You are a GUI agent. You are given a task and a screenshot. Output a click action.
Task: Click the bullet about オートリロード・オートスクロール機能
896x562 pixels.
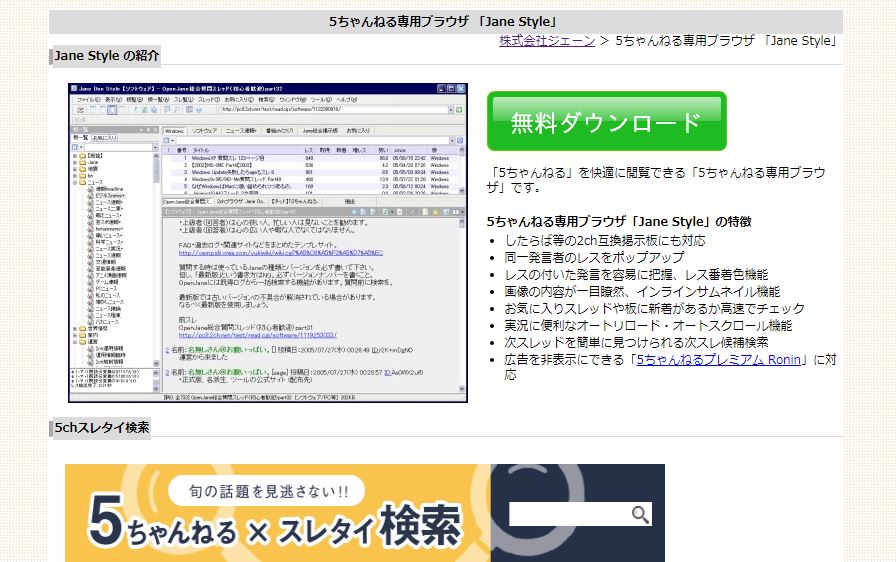point(648,326)
